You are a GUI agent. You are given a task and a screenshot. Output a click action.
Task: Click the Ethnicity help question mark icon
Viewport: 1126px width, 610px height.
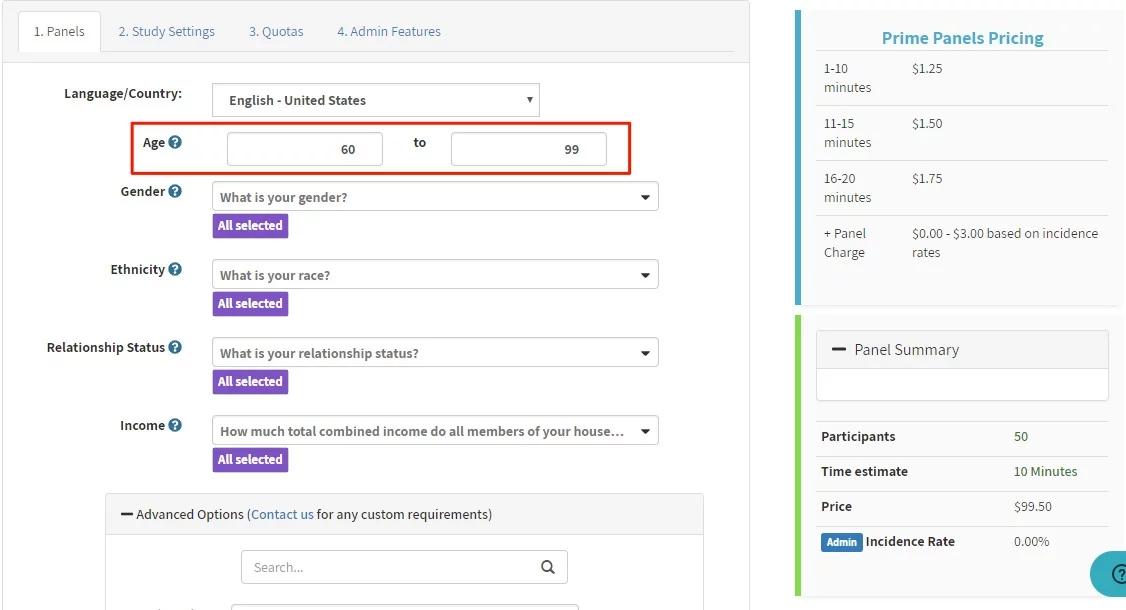click(175, 269)
